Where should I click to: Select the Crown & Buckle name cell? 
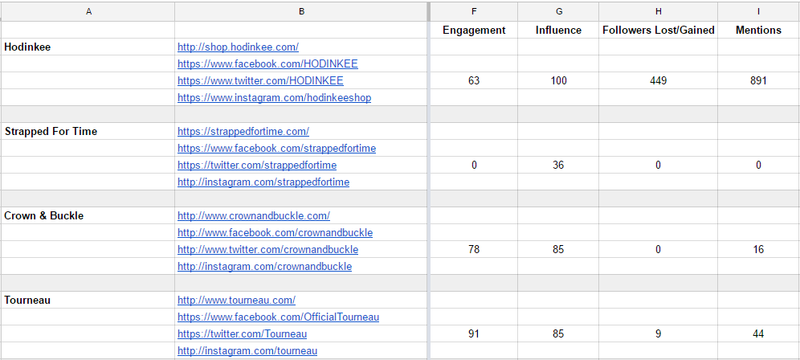coord(88,216)
